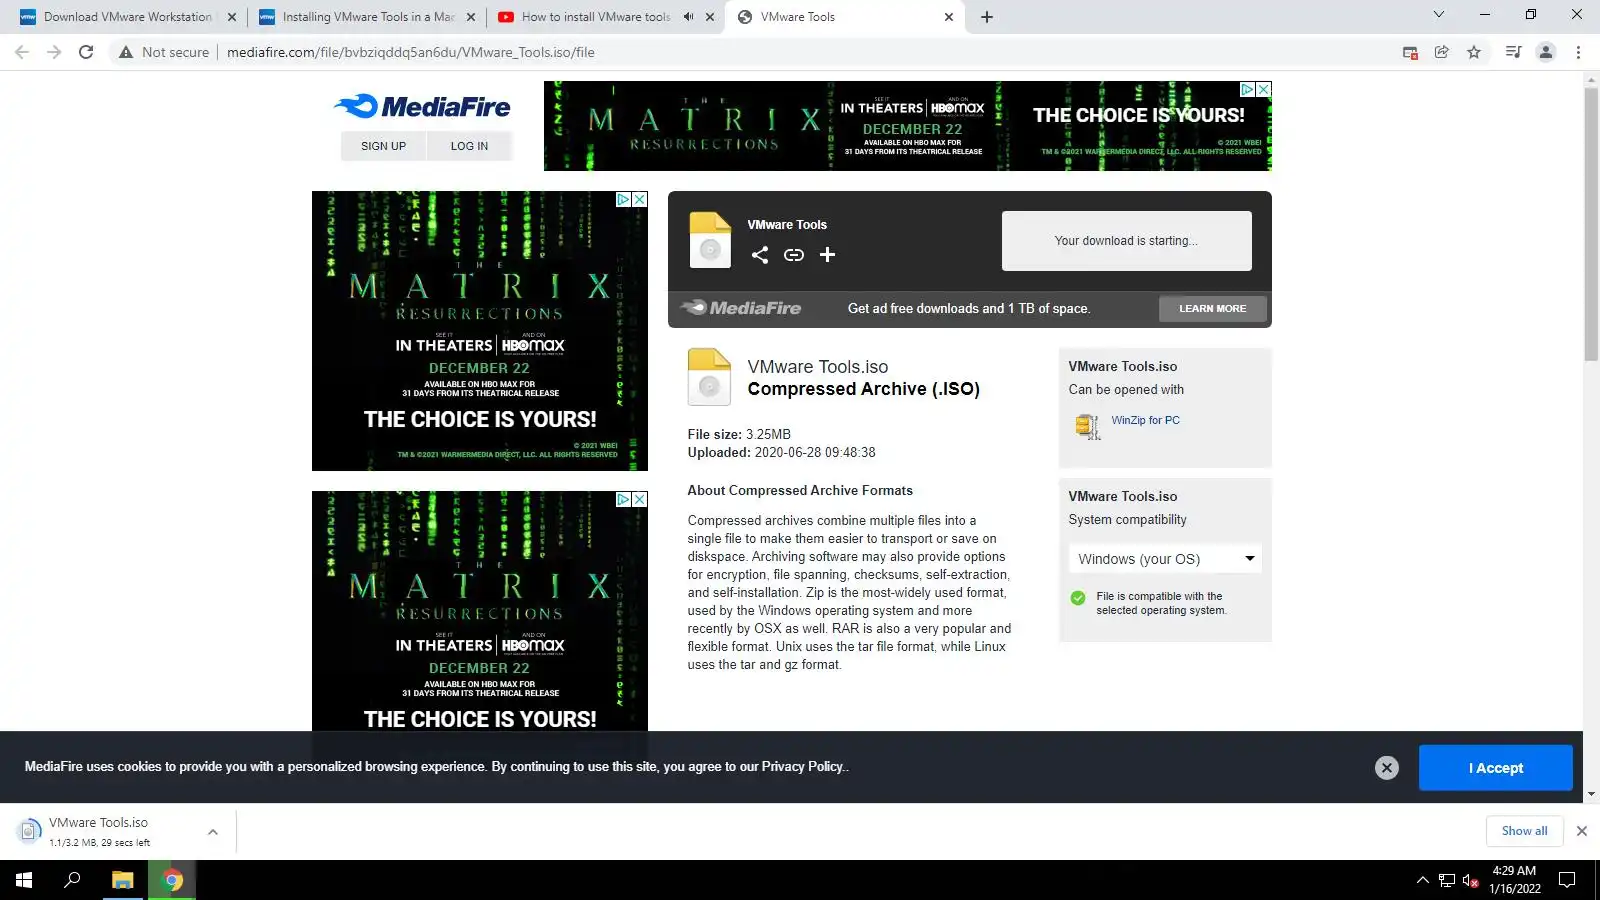1600x900 pixels.
Task: Bookmark this page with the star icon
Action: coord(1474,52)
